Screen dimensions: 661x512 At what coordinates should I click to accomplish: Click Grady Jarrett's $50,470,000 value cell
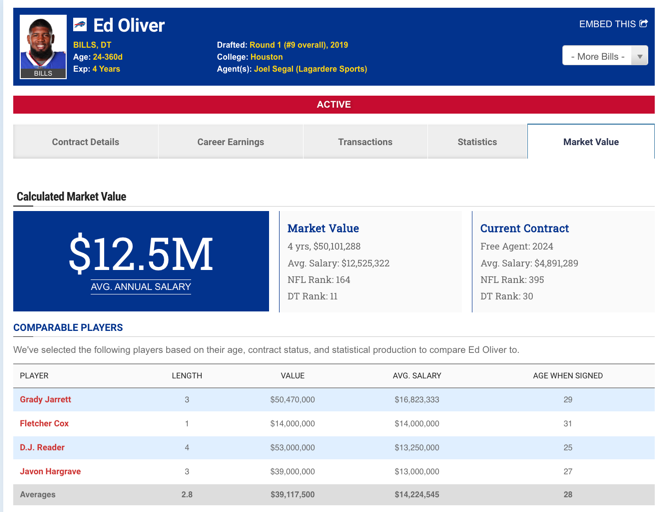click(x=293, y=399)
